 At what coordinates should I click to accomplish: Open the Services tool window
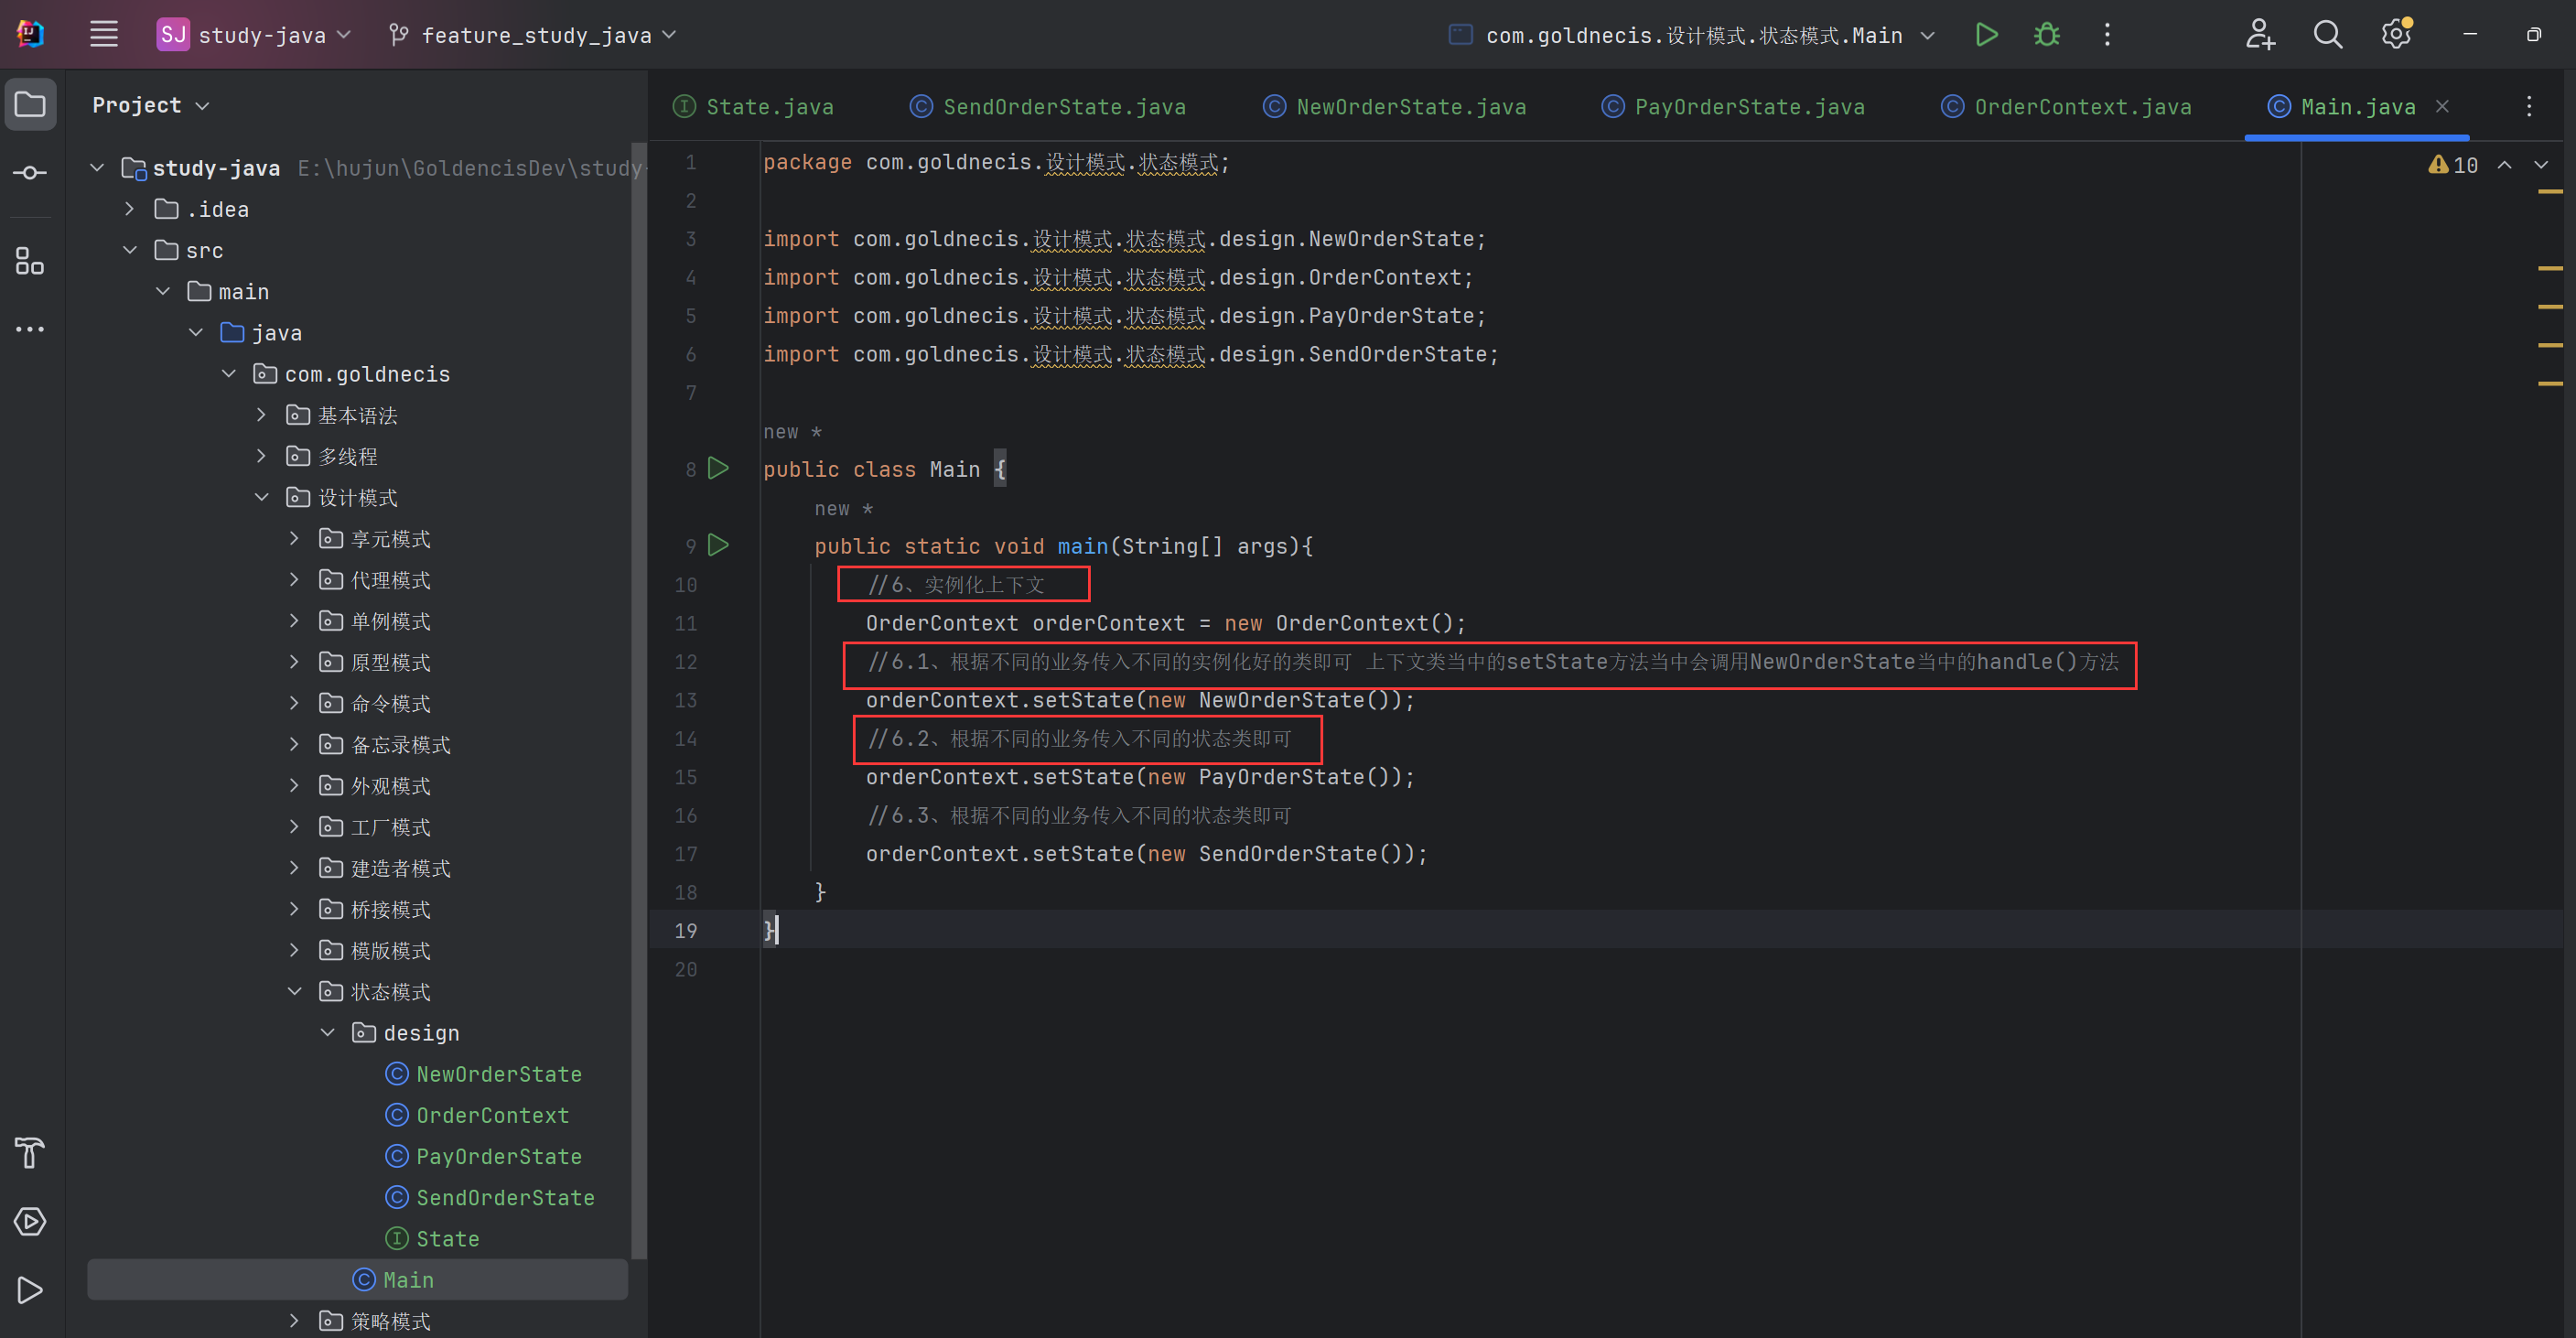(30, 1221)
